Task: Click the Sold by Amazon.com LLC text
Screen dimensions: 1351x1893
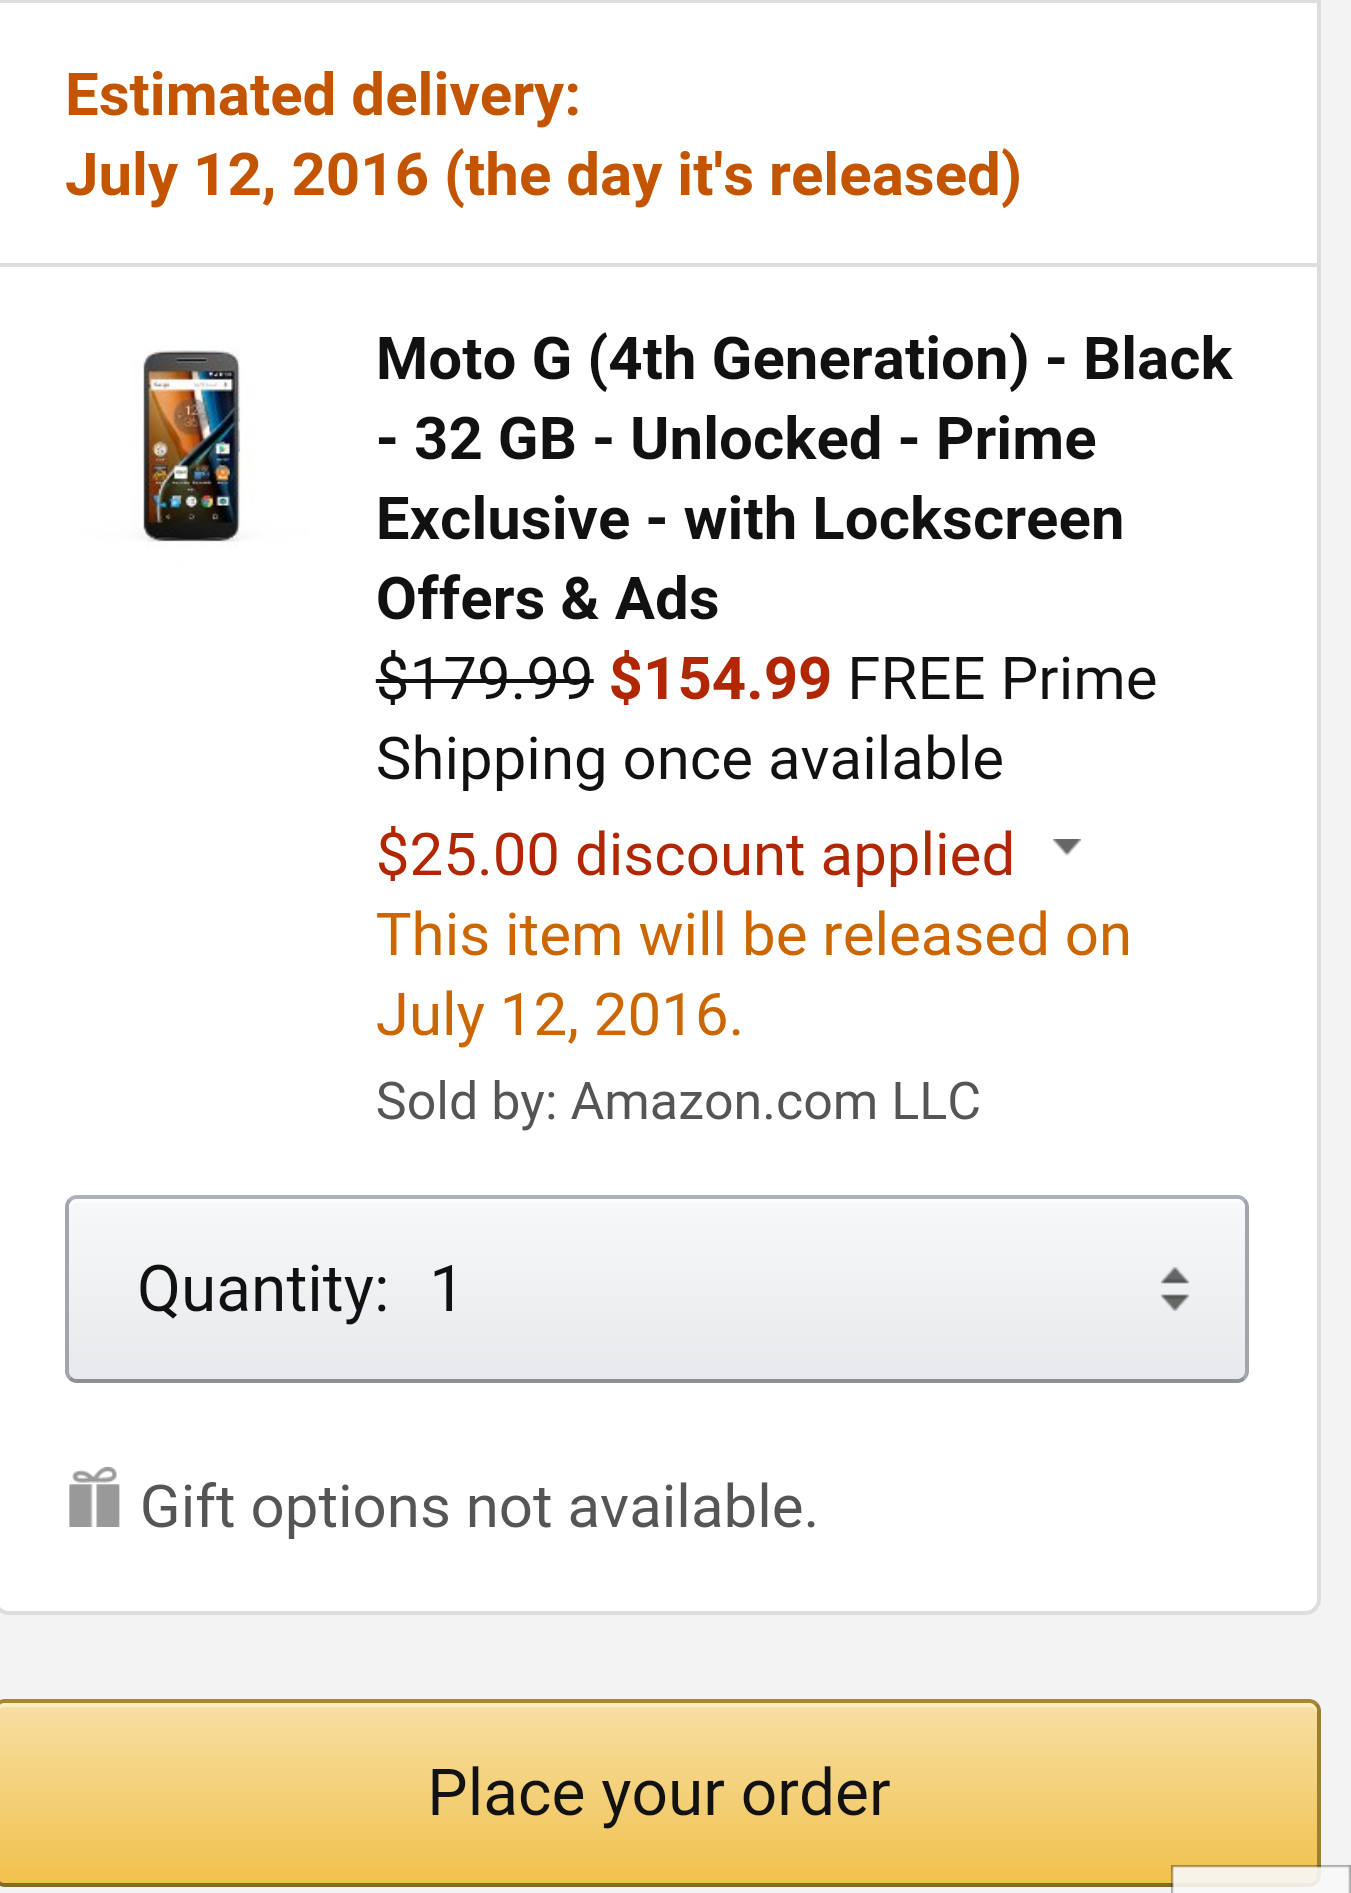Action: (x=677, y=1101)
